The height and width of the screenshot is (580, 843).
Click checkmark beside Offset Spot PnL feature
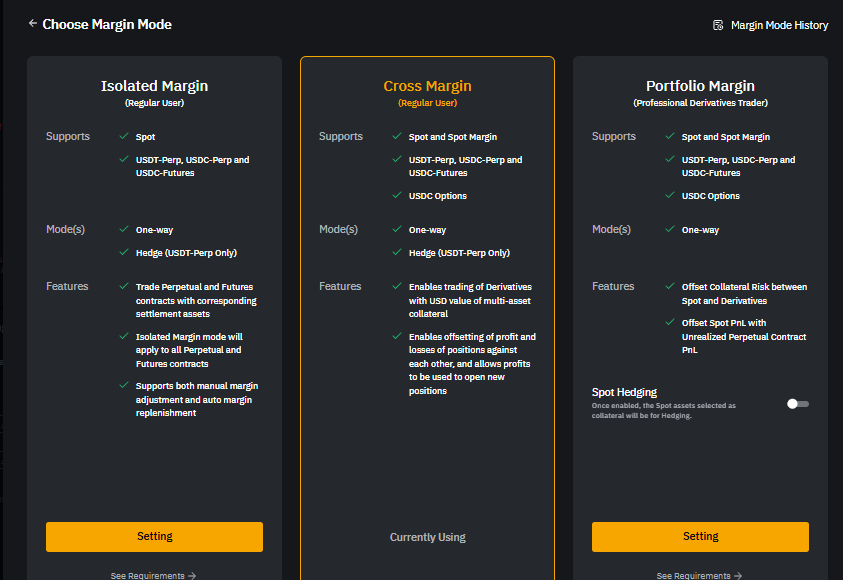[670, 323]
